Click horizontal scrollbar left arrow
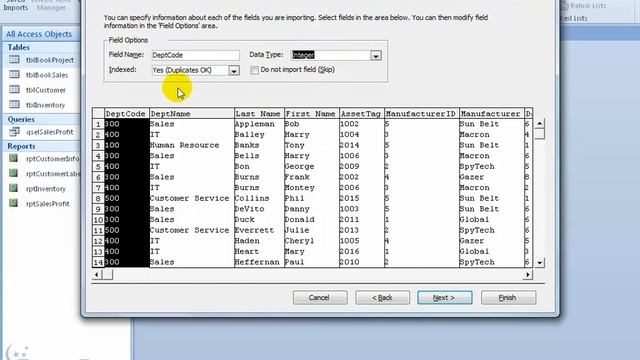Viewport: 640px width, 360px height. tap(97, 275)
